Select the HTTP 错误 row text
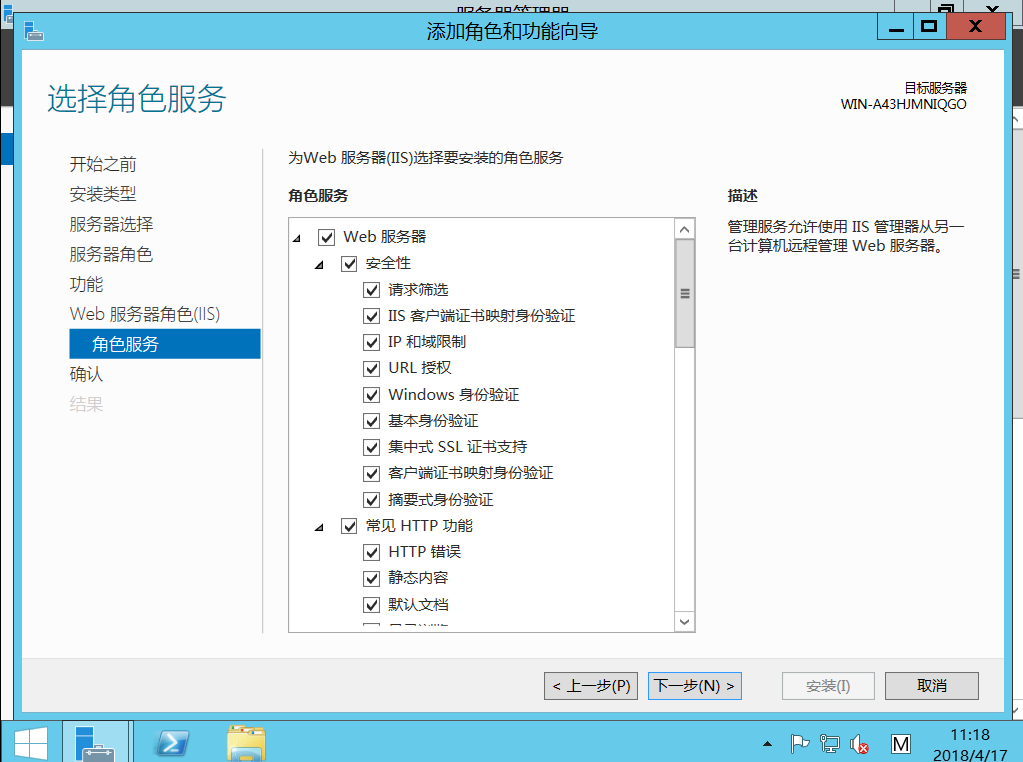Screen dimensions: 1023x762 (424, 552)
